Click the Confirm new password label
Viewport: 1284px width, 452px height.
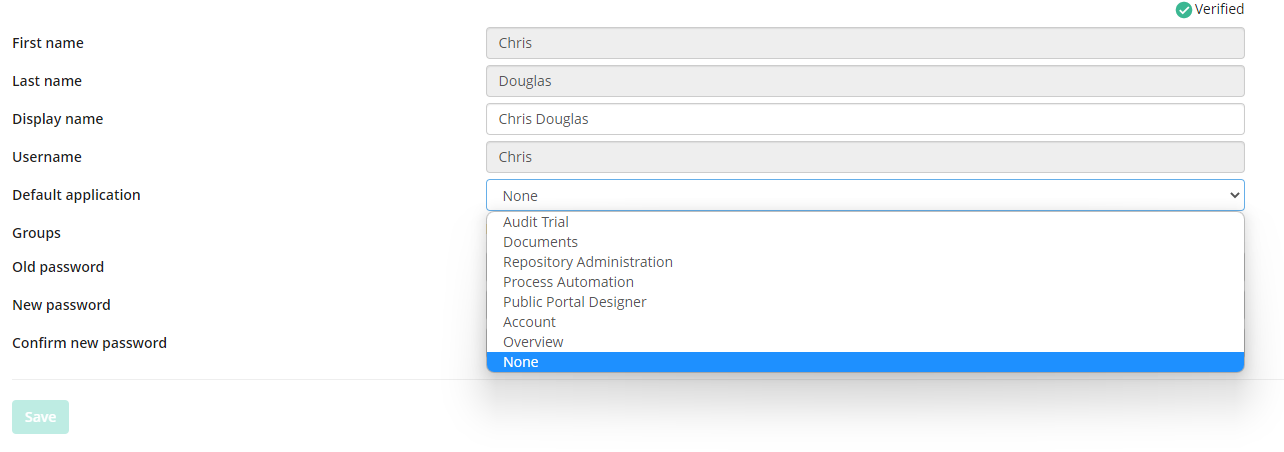89,343
